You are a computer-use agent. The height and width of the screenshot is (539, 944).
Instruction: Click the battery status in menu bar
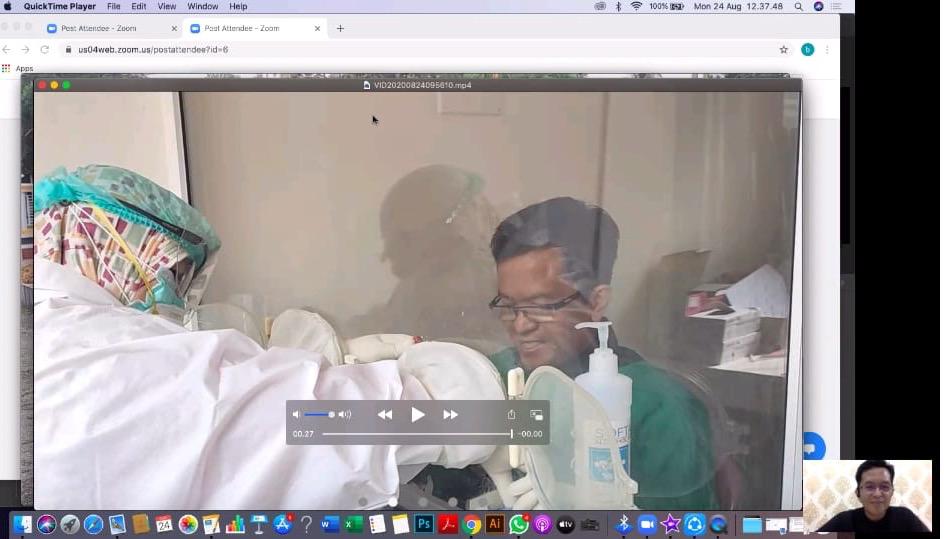(666, 6)
